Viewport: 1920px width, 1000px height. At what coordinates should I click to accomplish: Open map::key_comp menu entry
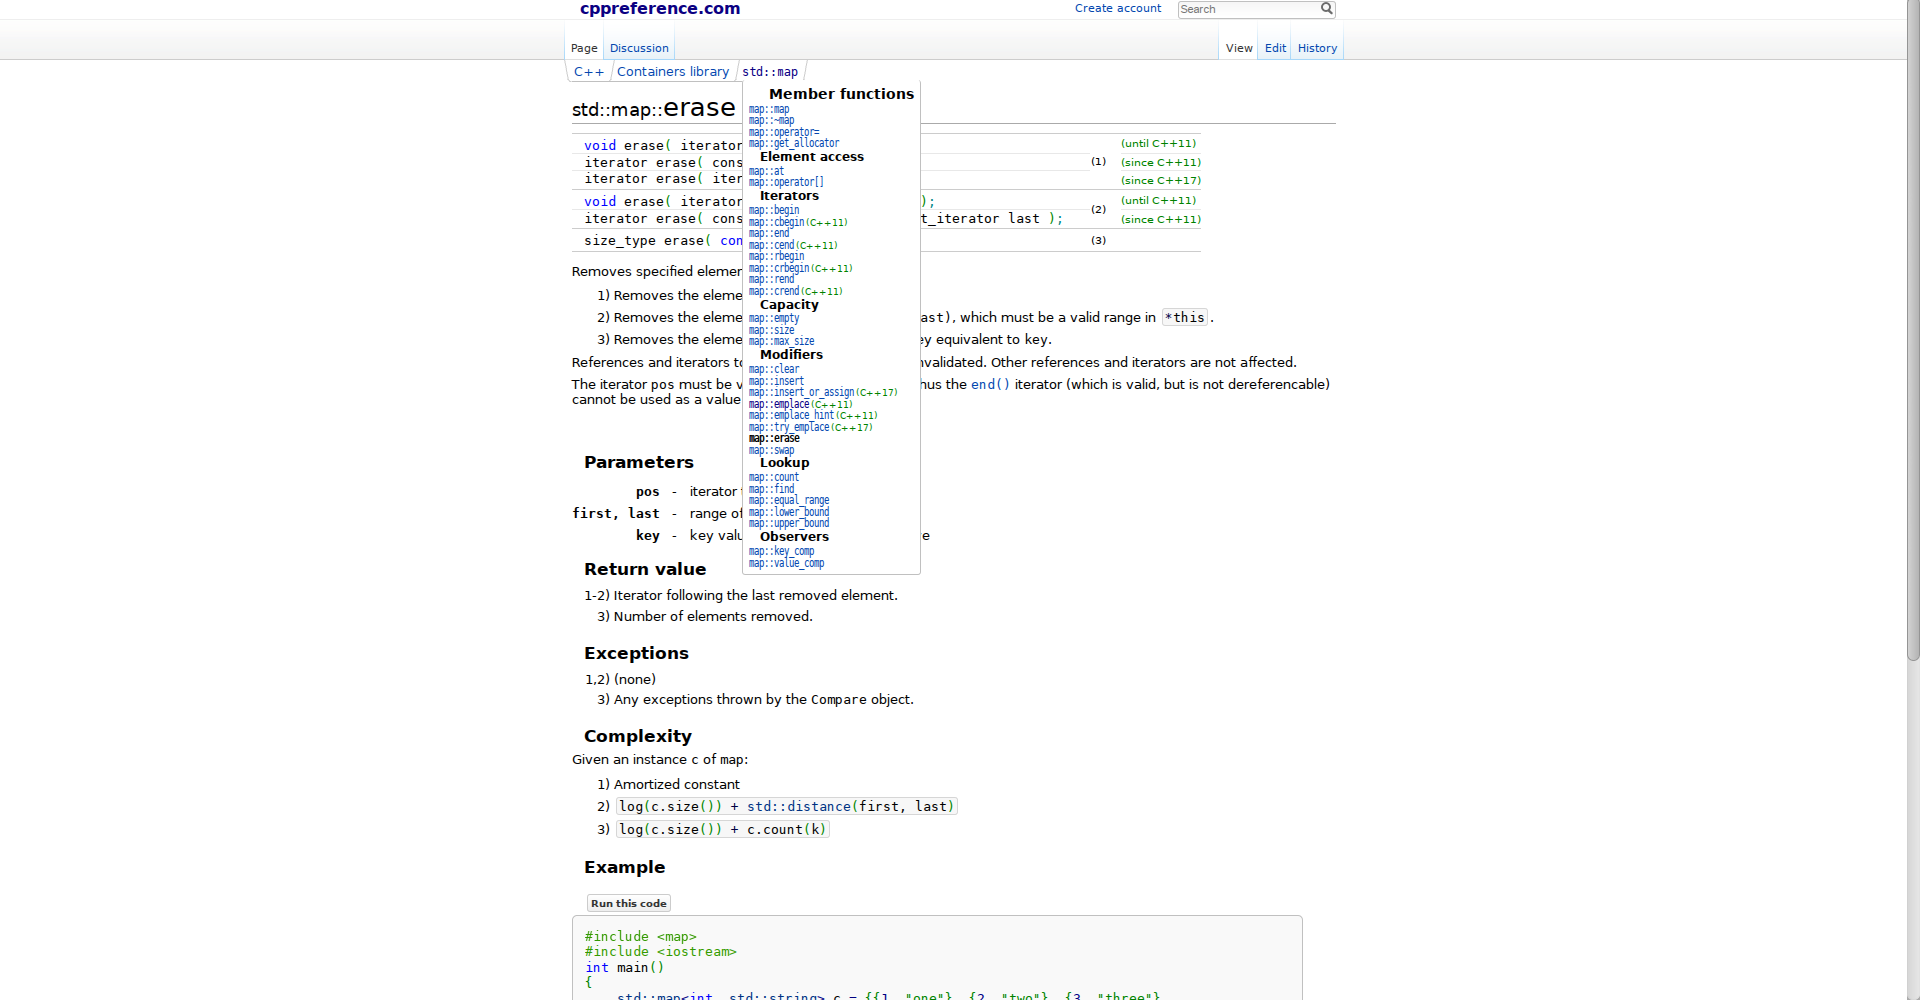781,551
